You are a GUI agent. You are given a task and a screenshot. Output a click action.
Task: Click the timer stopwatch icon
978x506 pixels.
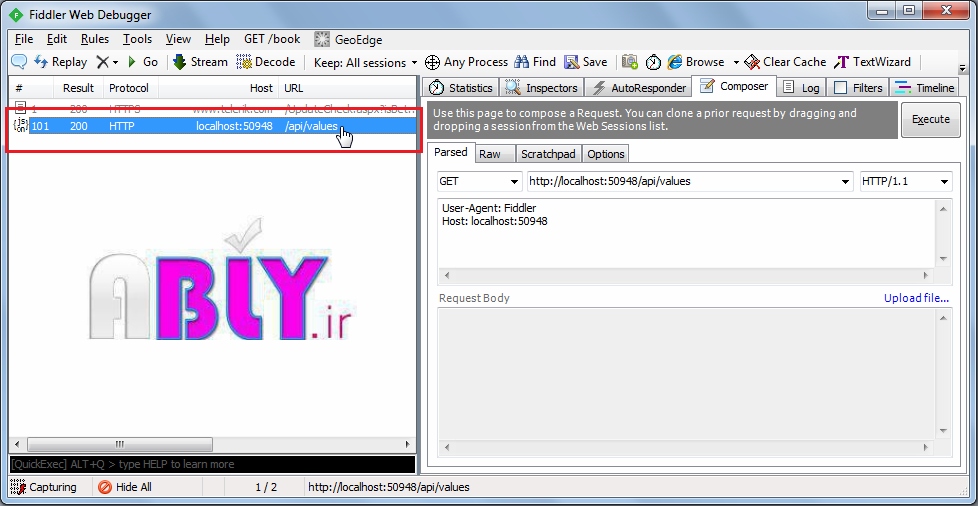pos(653,62)
